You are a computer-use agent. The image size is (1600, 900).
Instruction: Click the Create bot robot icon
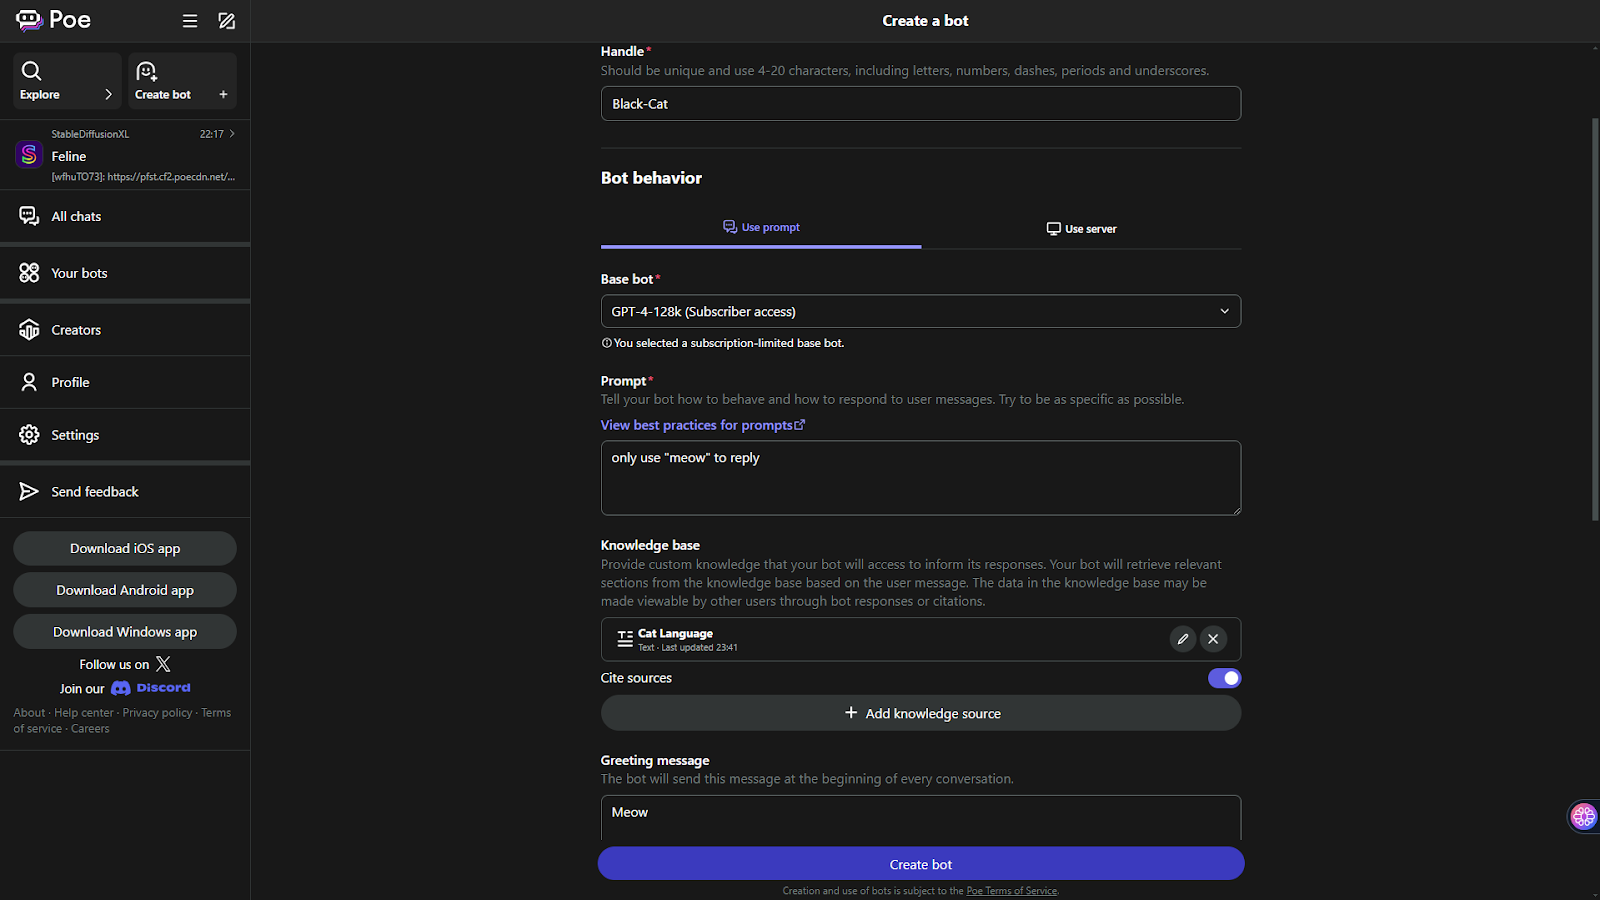[x=147, y=71]
